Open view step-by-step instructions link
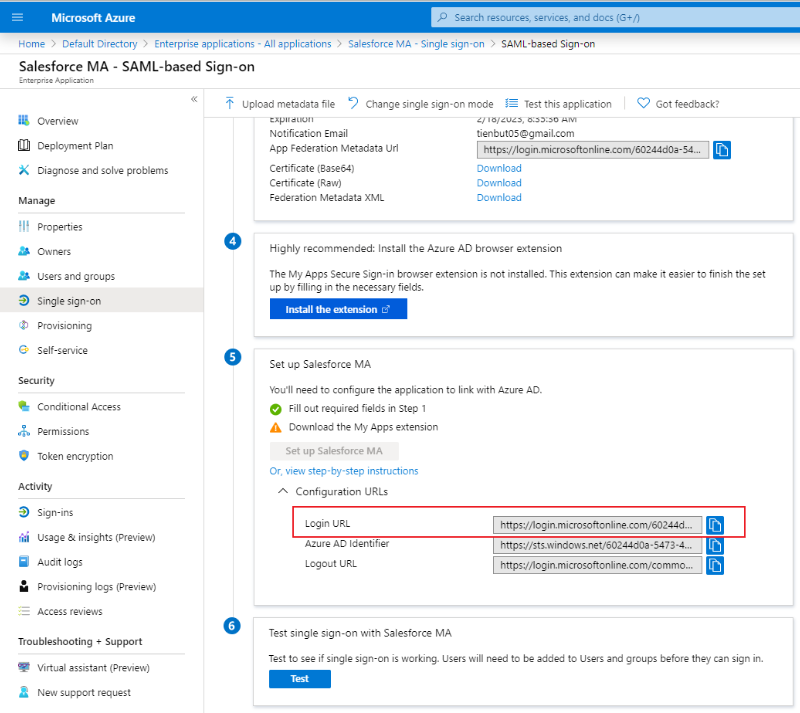Screen dimensions: 800x713 [344, 471]
